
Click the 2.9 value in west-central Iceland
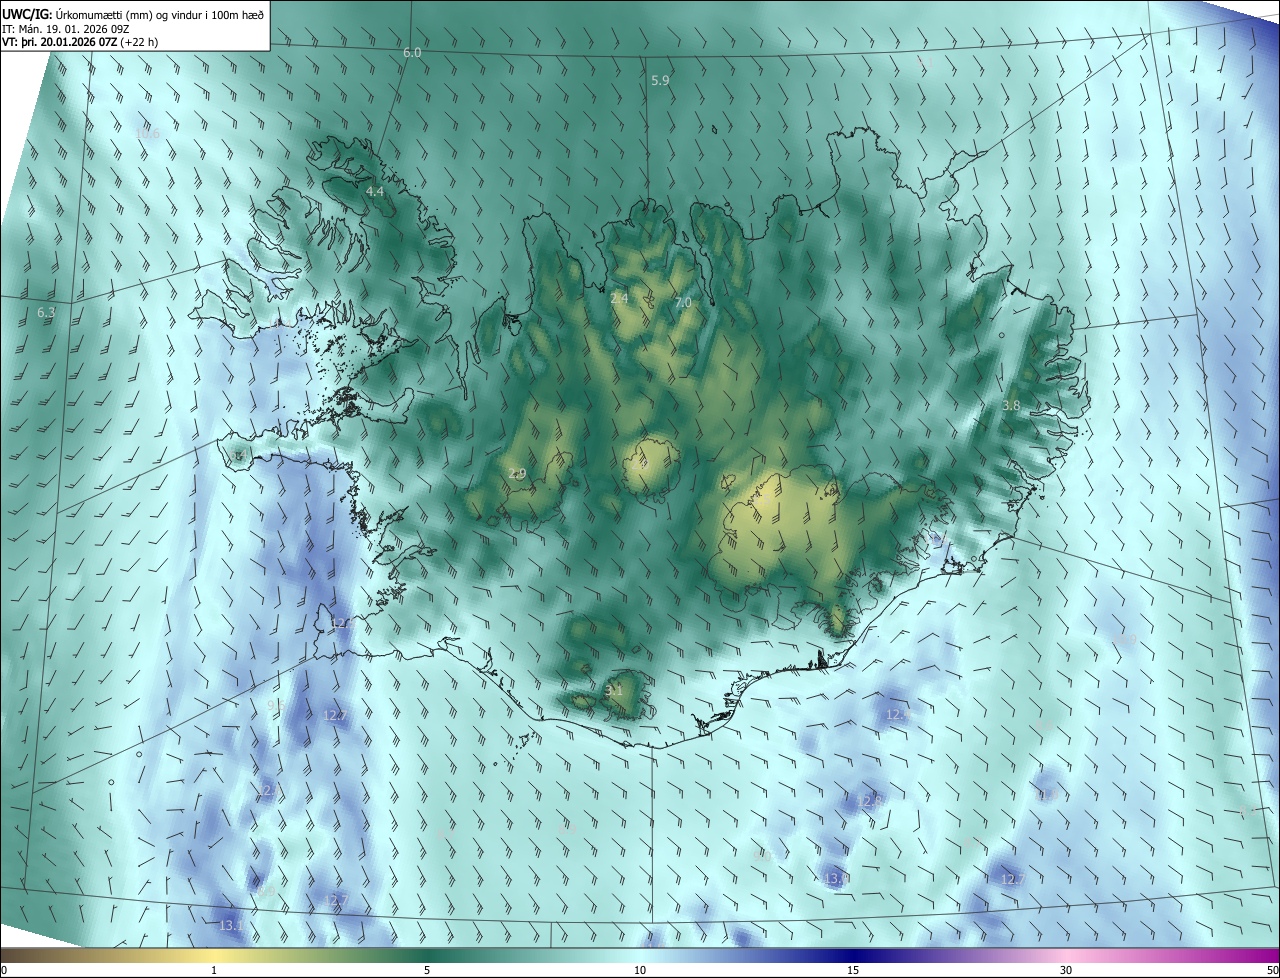pos(517,473)
